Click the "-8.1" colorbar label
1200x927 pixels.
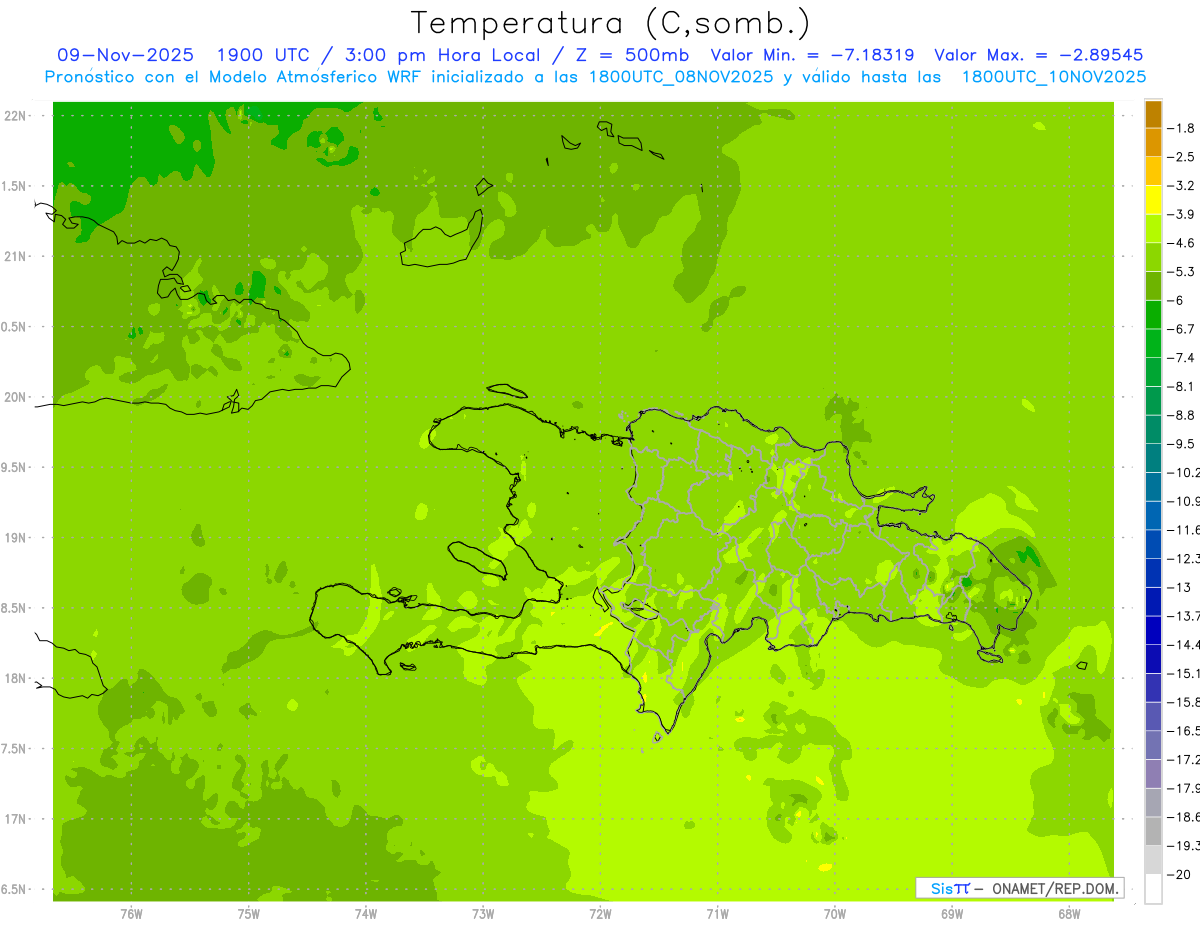[x=1181, y=387]
